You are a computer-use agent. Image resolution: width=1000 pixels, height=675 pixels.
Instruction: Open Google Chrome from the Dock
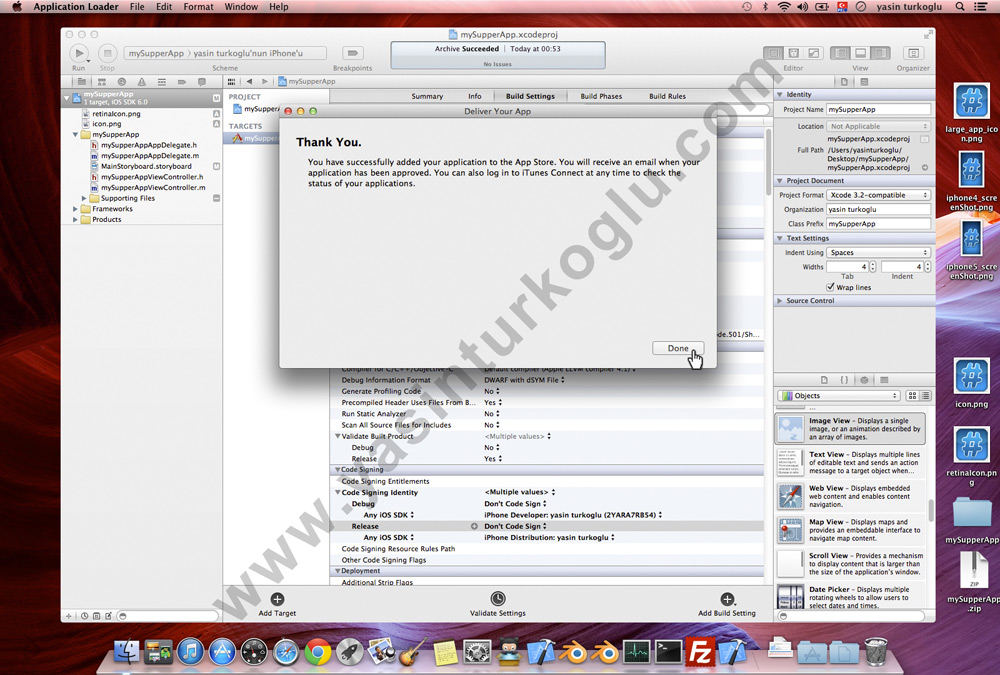[318, 652]
